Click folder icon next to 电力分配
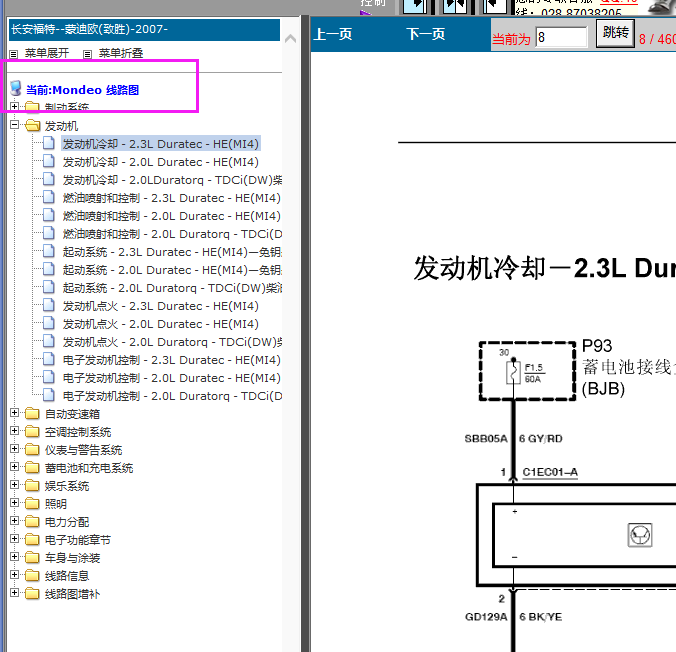Viewport: 676px width, 652px height. click(x=32, y=521)
